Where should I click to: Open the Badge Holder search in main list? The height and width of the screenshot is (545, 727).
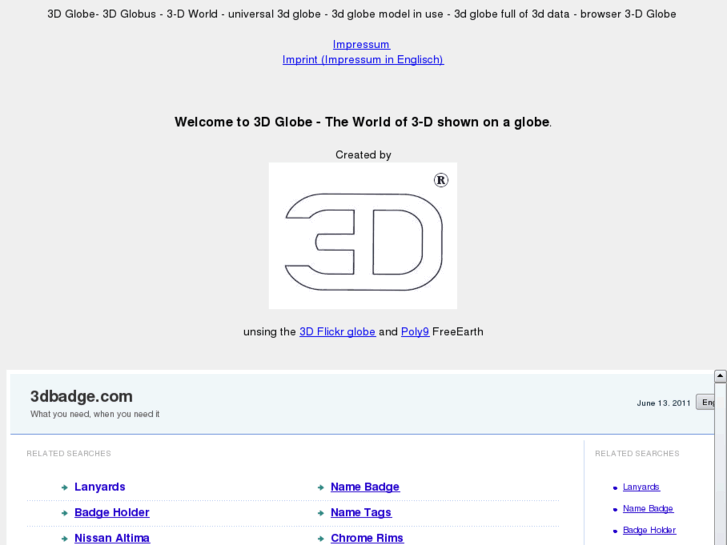point(112,513)
